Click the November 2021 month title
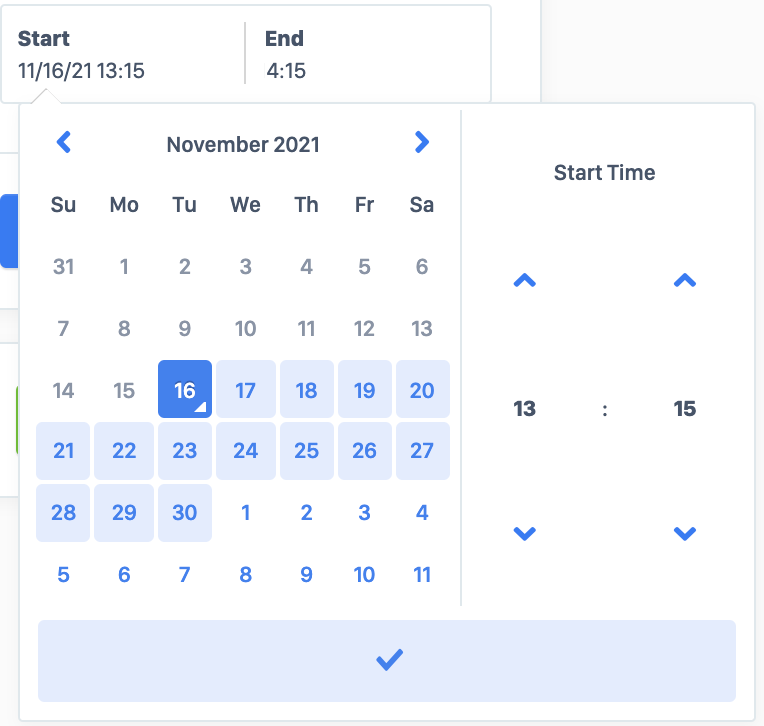This screenshot has height=726, width=764. (243, 144)
